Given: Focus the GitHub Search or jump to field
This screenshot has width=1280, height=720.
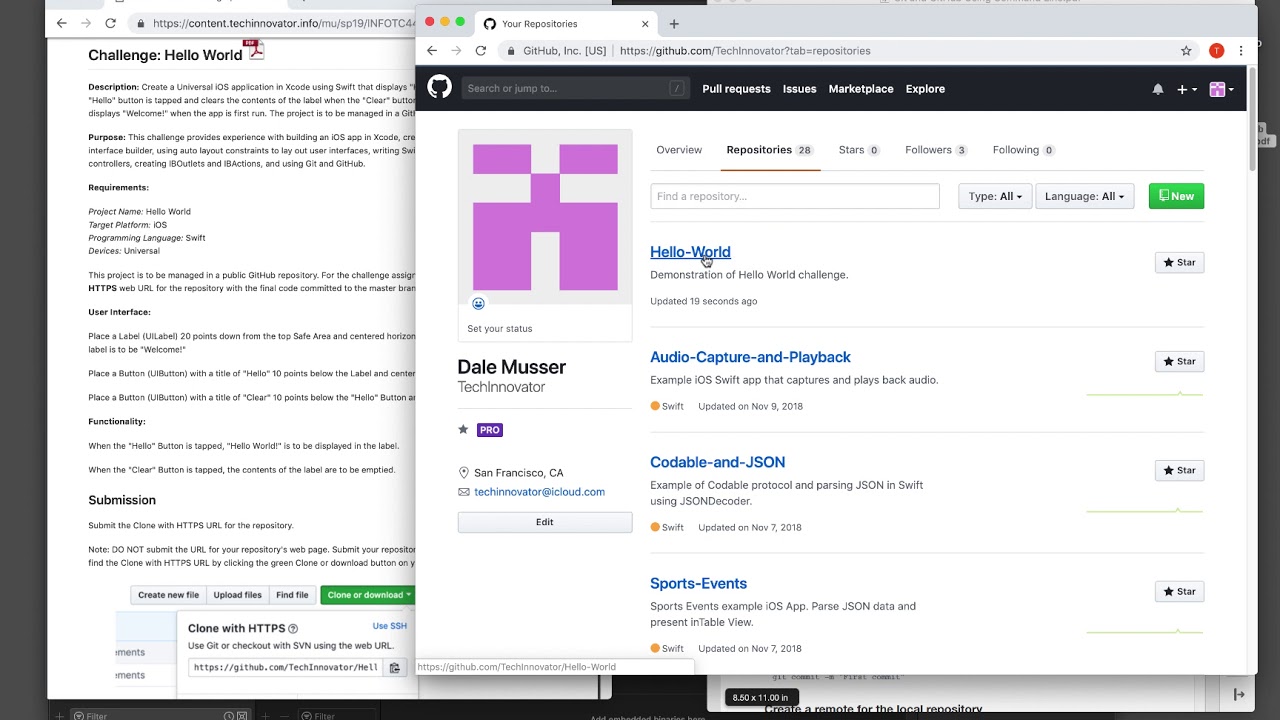Looking at the screenshot, I should (x=576, y=88).
